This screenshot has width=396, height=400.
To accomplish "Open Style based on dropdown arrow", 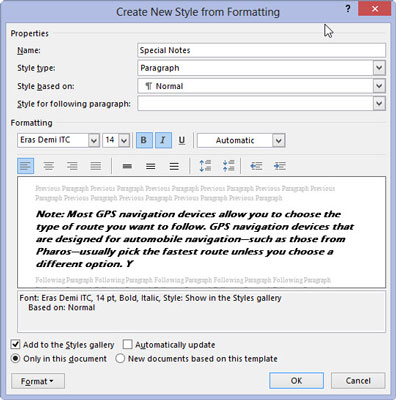I will point(379,86).
